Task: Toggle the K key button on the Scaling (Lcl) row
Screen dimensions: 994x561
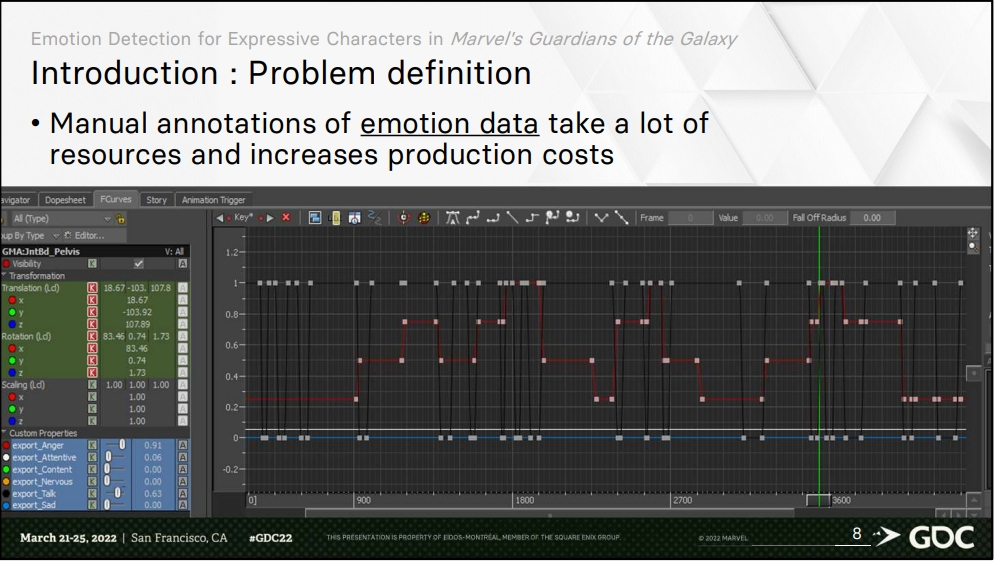Action: click(92, 385)
